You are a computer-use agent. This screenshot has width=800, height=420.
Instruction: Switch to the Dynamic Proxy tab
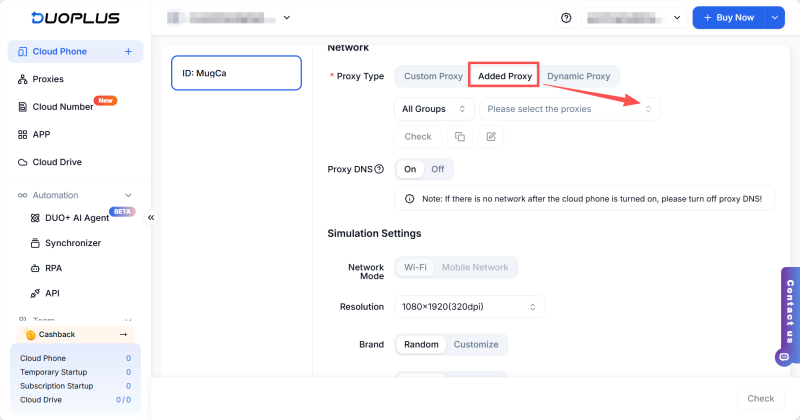578,76
